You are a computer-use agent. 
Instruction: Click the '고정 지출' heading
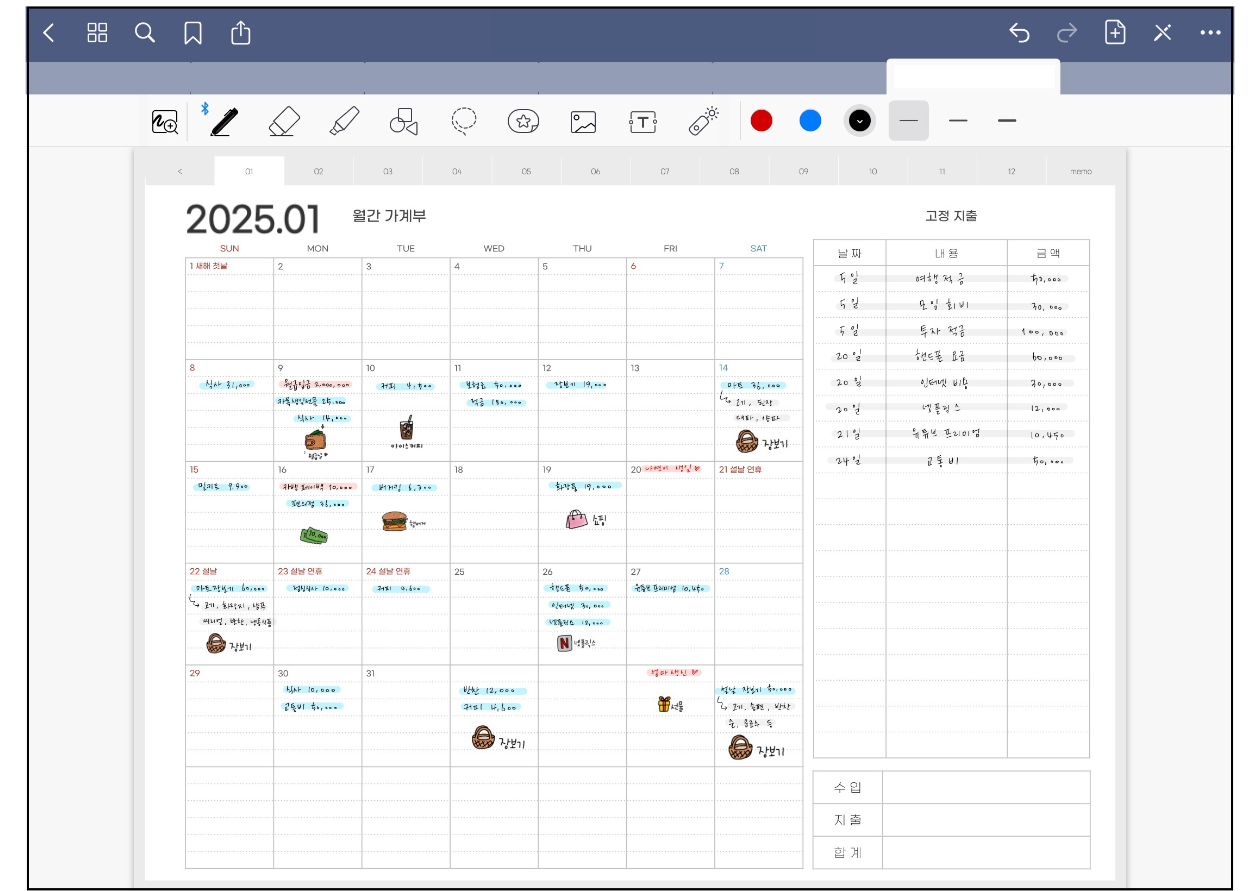coord(951,215)
